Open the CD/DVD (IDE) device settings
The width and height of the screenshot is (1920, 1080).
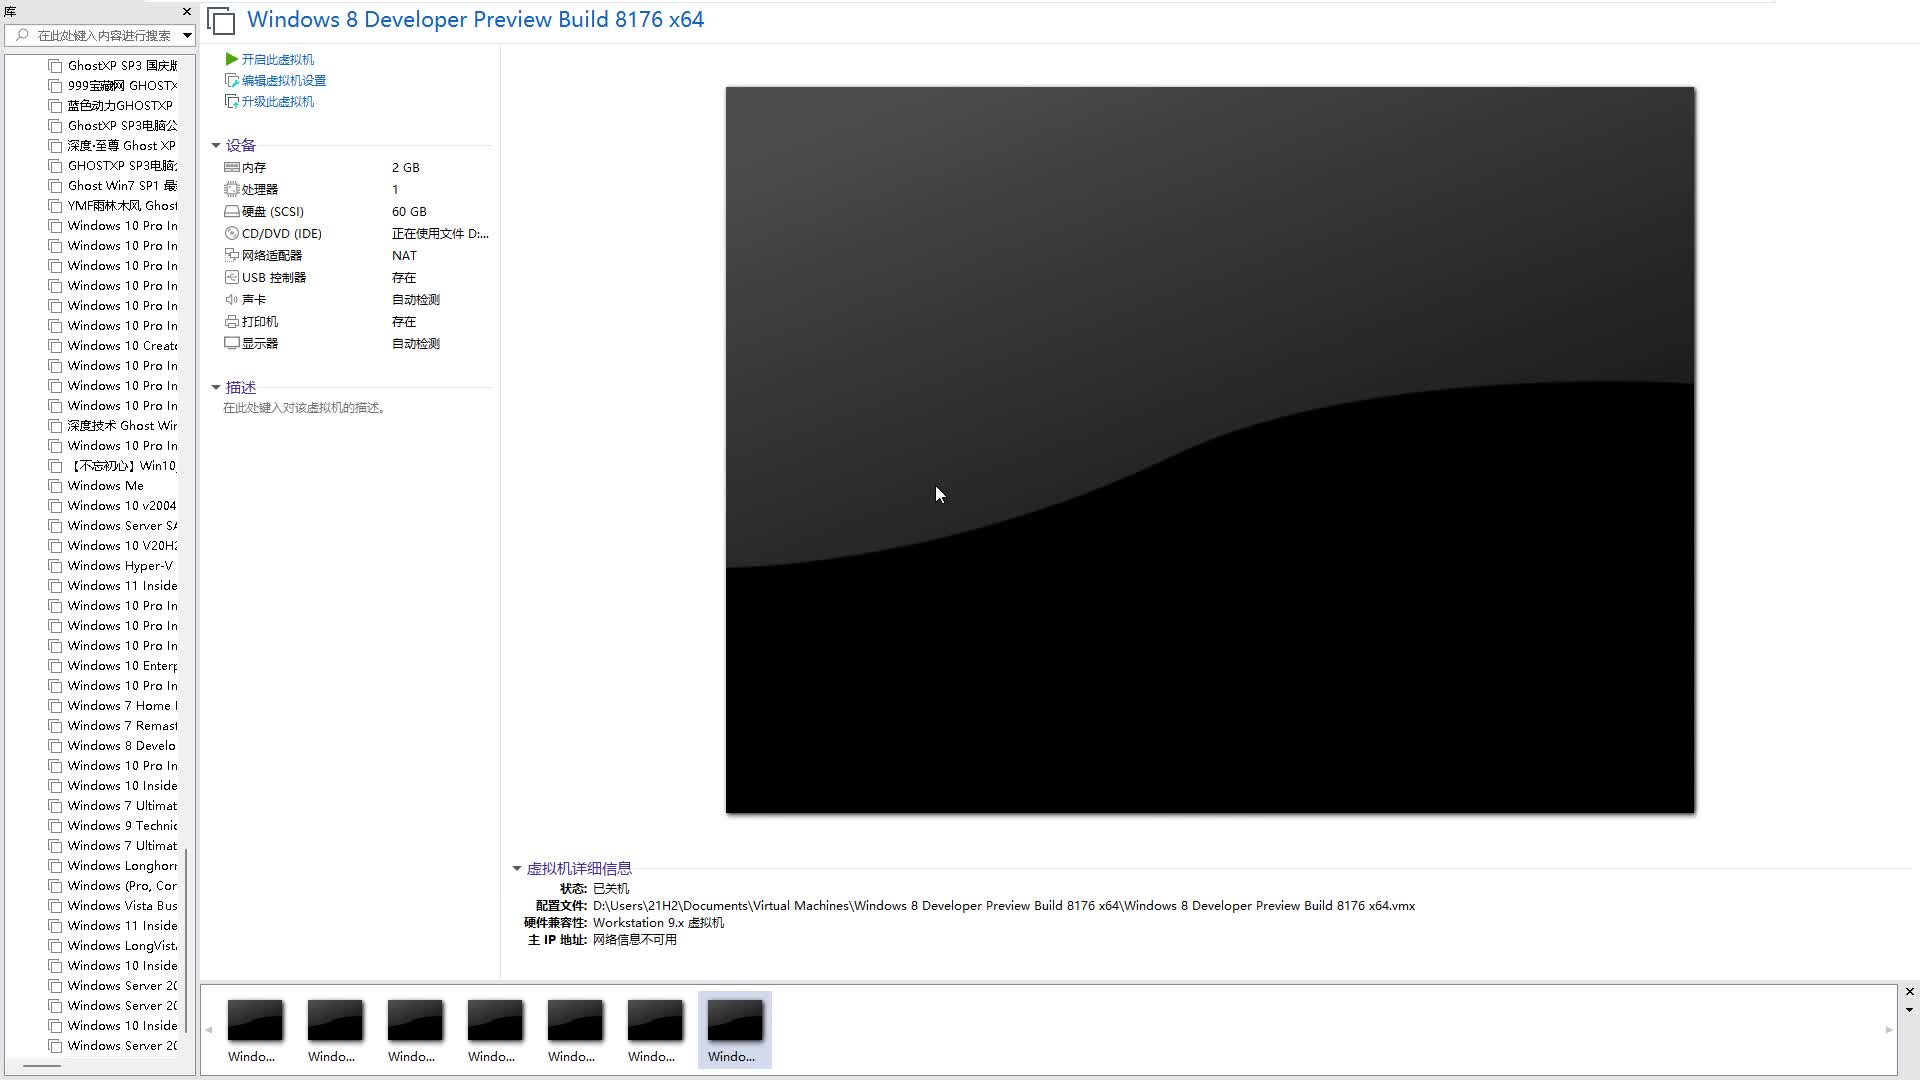(283, 233)
